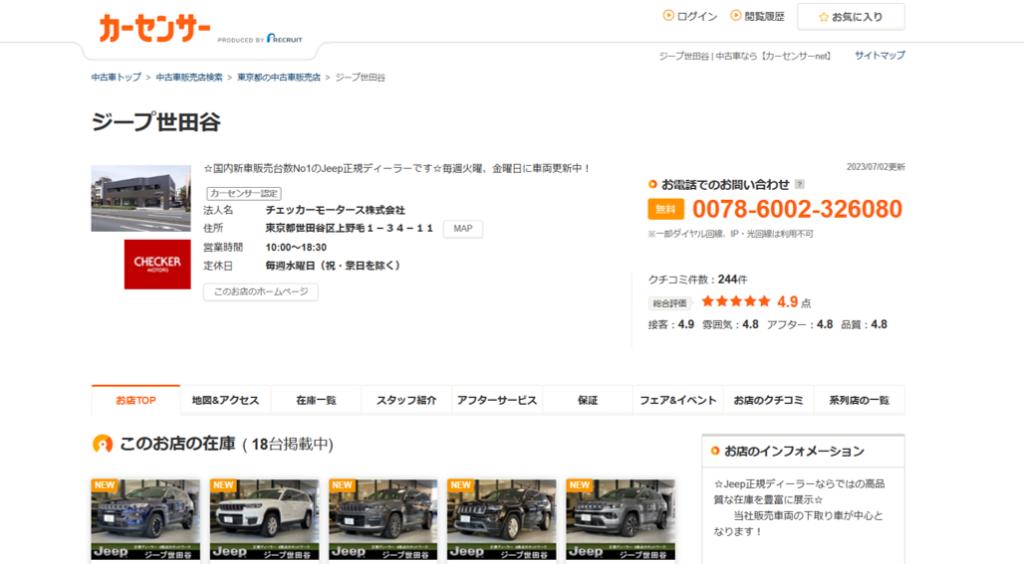1024x564 pixels.
Task: Open the サイトマップ link
Action: click(879, 56)
